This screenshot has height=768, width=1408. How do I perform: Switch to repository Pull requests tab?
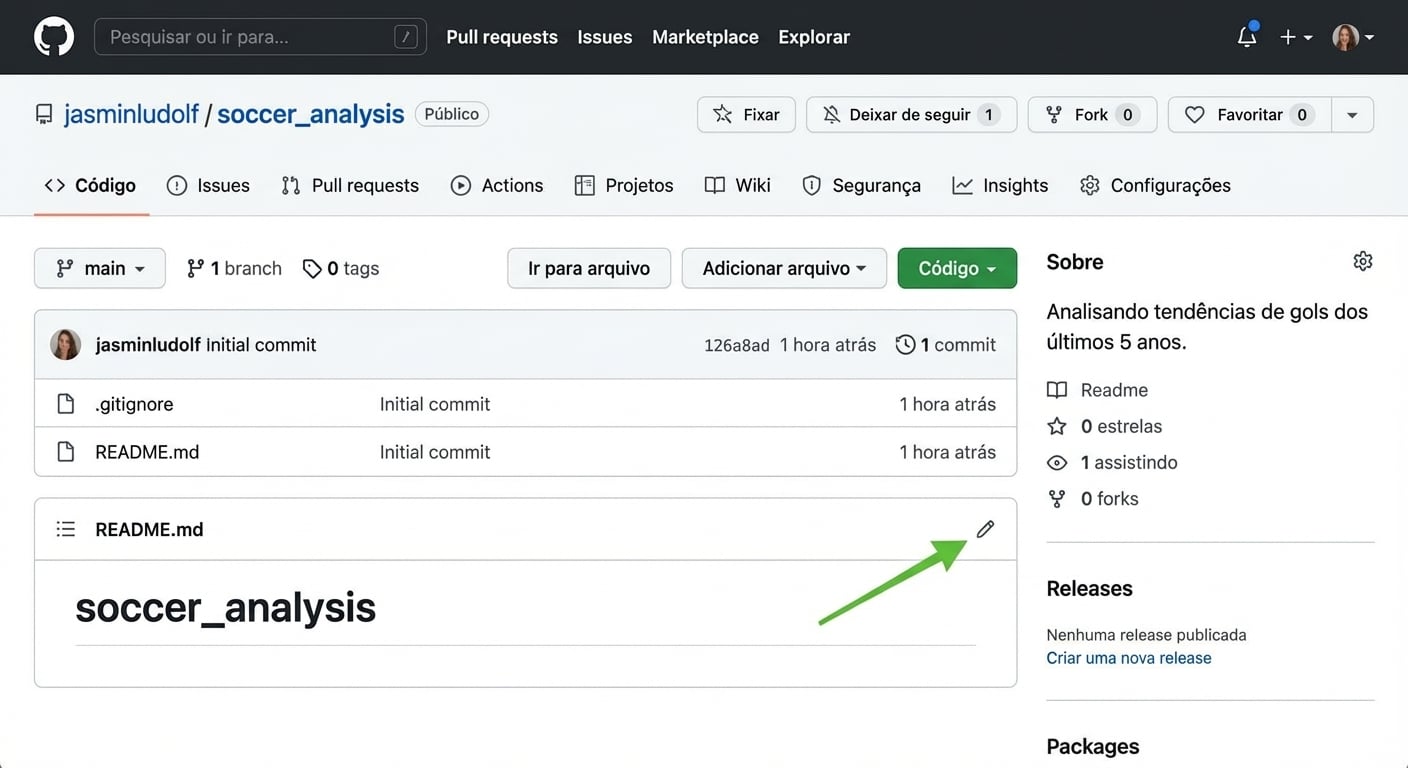(350, 185)
